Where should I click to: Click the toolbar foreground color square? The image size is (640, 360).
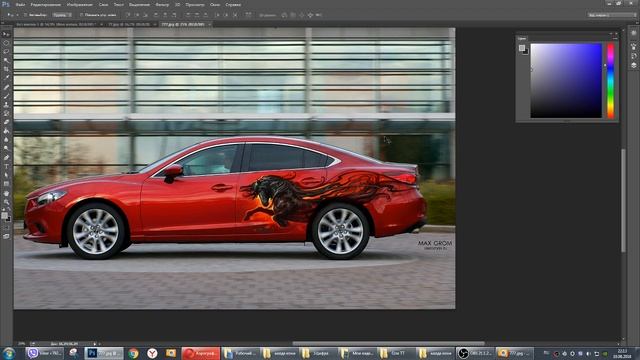click(4, 216)
